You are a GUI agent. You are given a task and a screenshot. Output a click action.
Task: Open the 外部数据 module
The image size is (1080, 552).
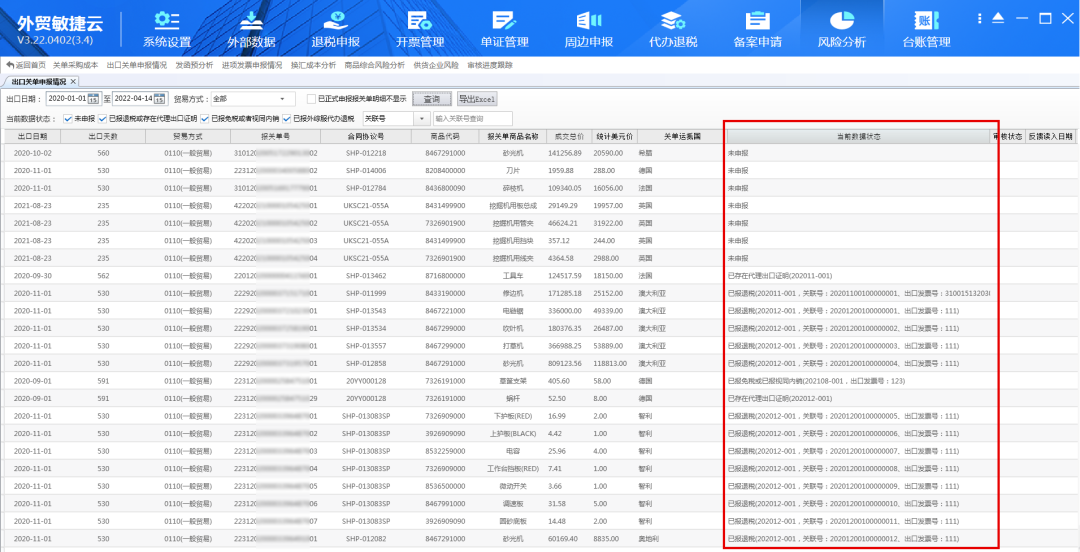point(251,28)
